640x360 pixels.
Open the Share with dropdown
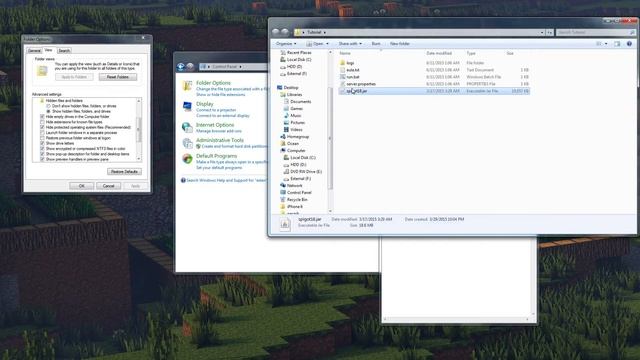coord(350,44)
